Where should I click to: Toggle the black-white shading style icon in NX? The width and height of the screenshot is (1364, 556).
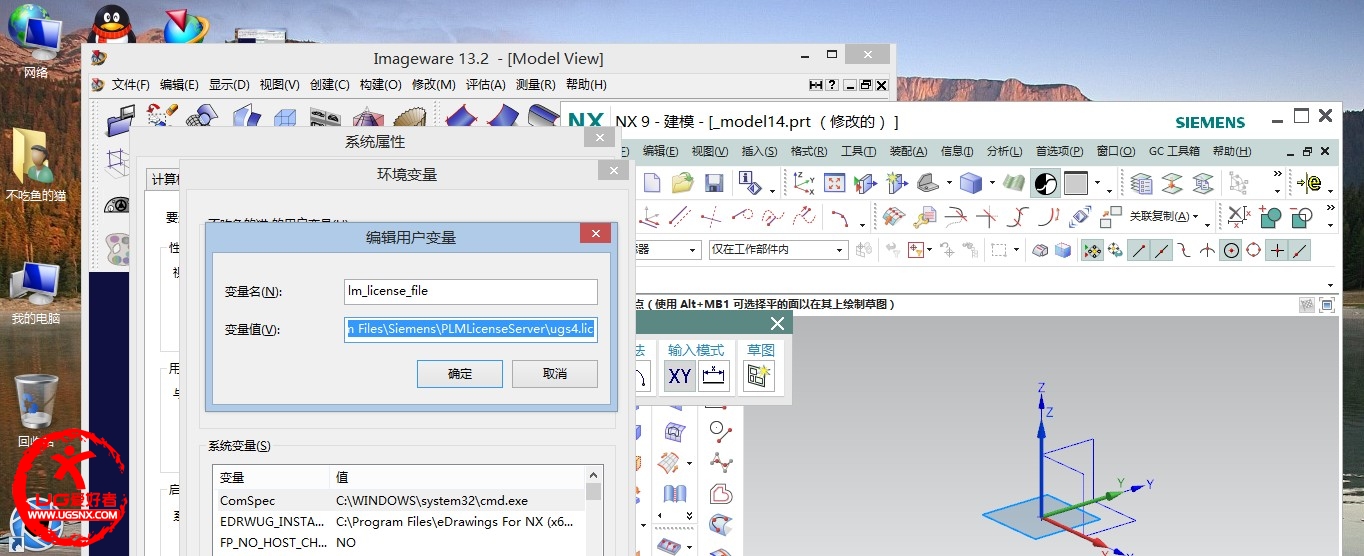click(1045, 183)
